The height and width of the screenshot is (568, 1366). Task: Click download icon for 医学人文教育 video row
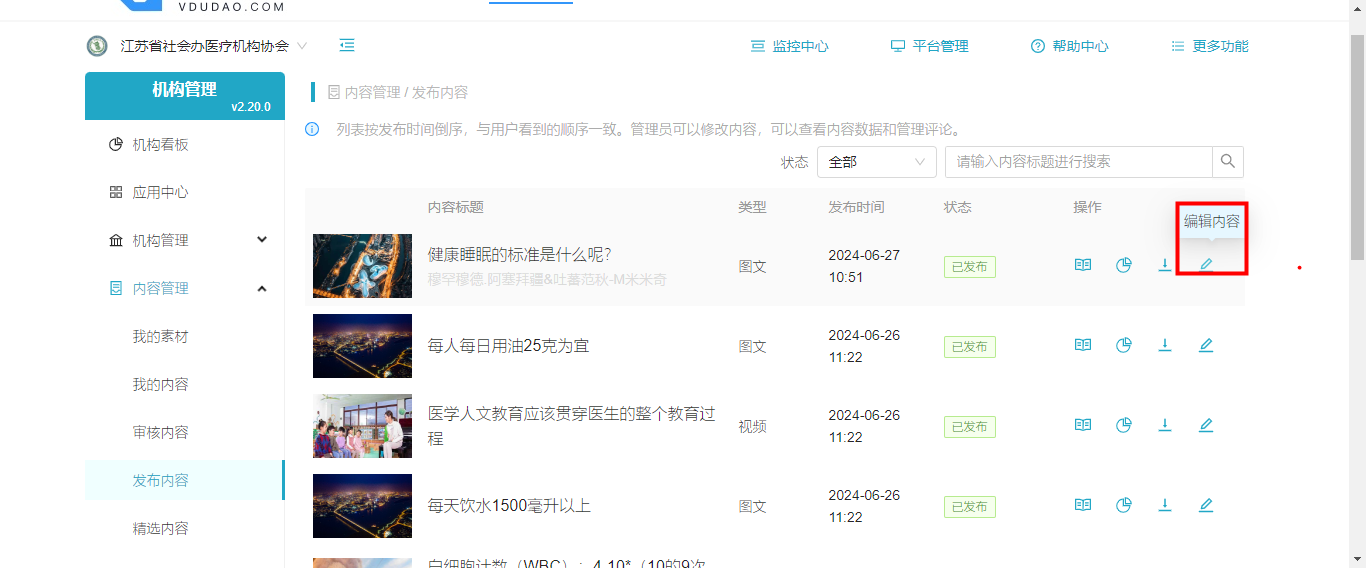pos(1165,425)
